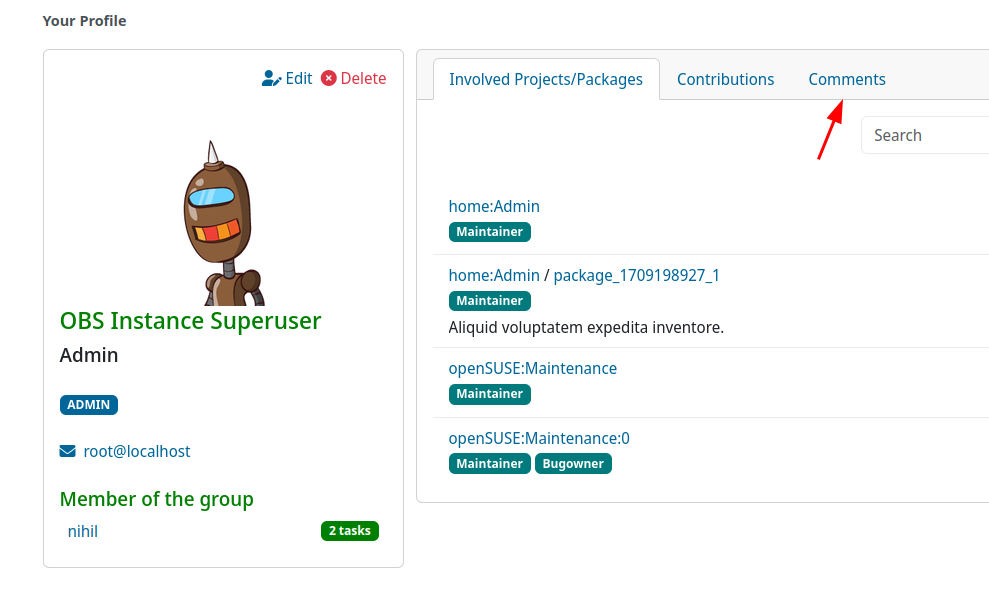This screenshot has height=592, width=989.
Task: Click the Edit pencil icon
Action: click(x=271, y=77)
